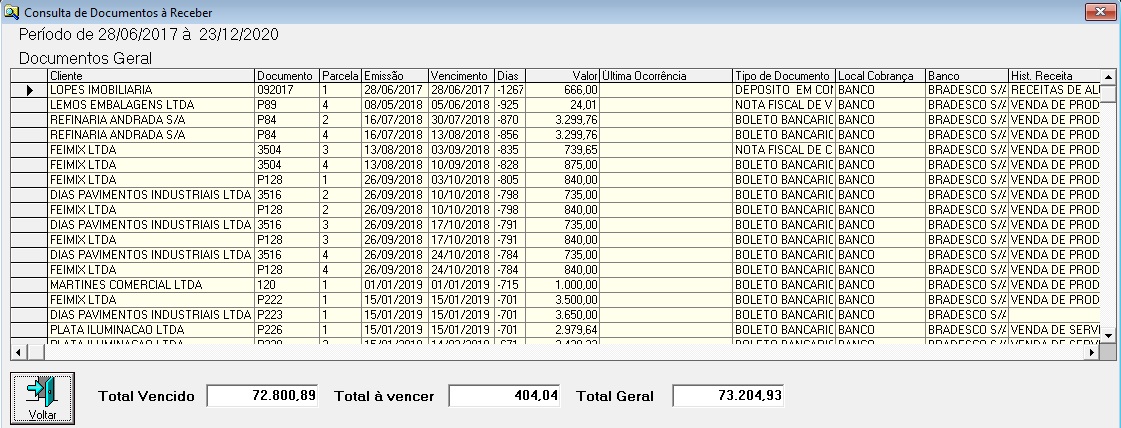Click the Voltar back button
Viewport: 1121px width, 428px height.
click(42, 398)
